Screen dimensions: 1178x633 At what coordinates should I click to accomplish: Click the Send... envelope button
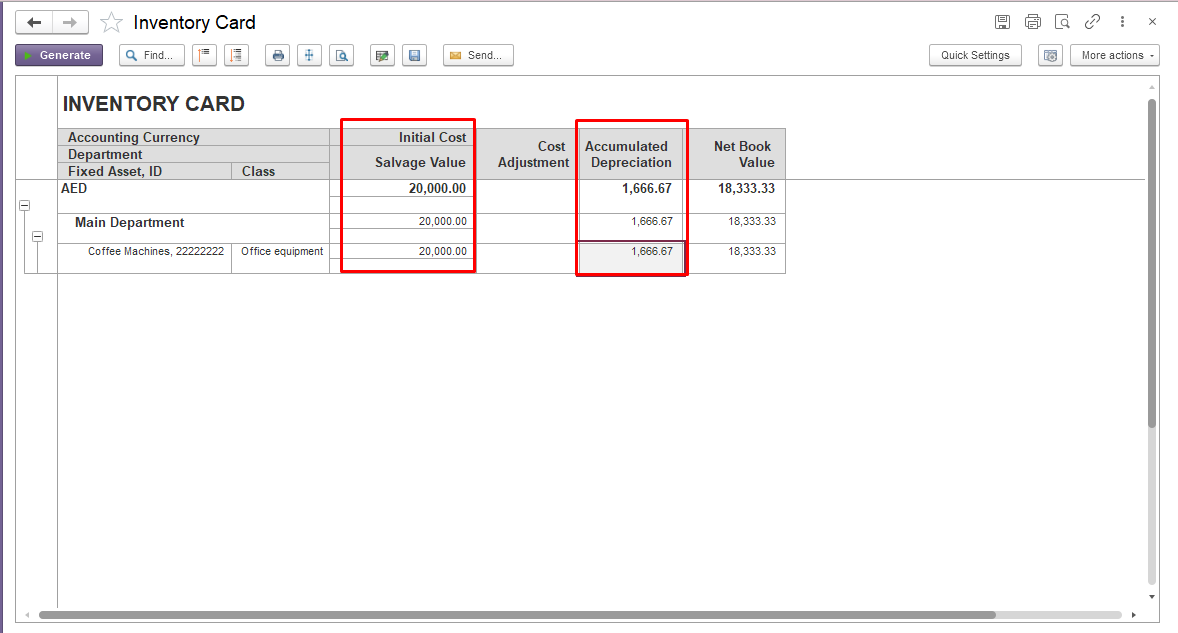pyautogui.click(x=479, y=55)
